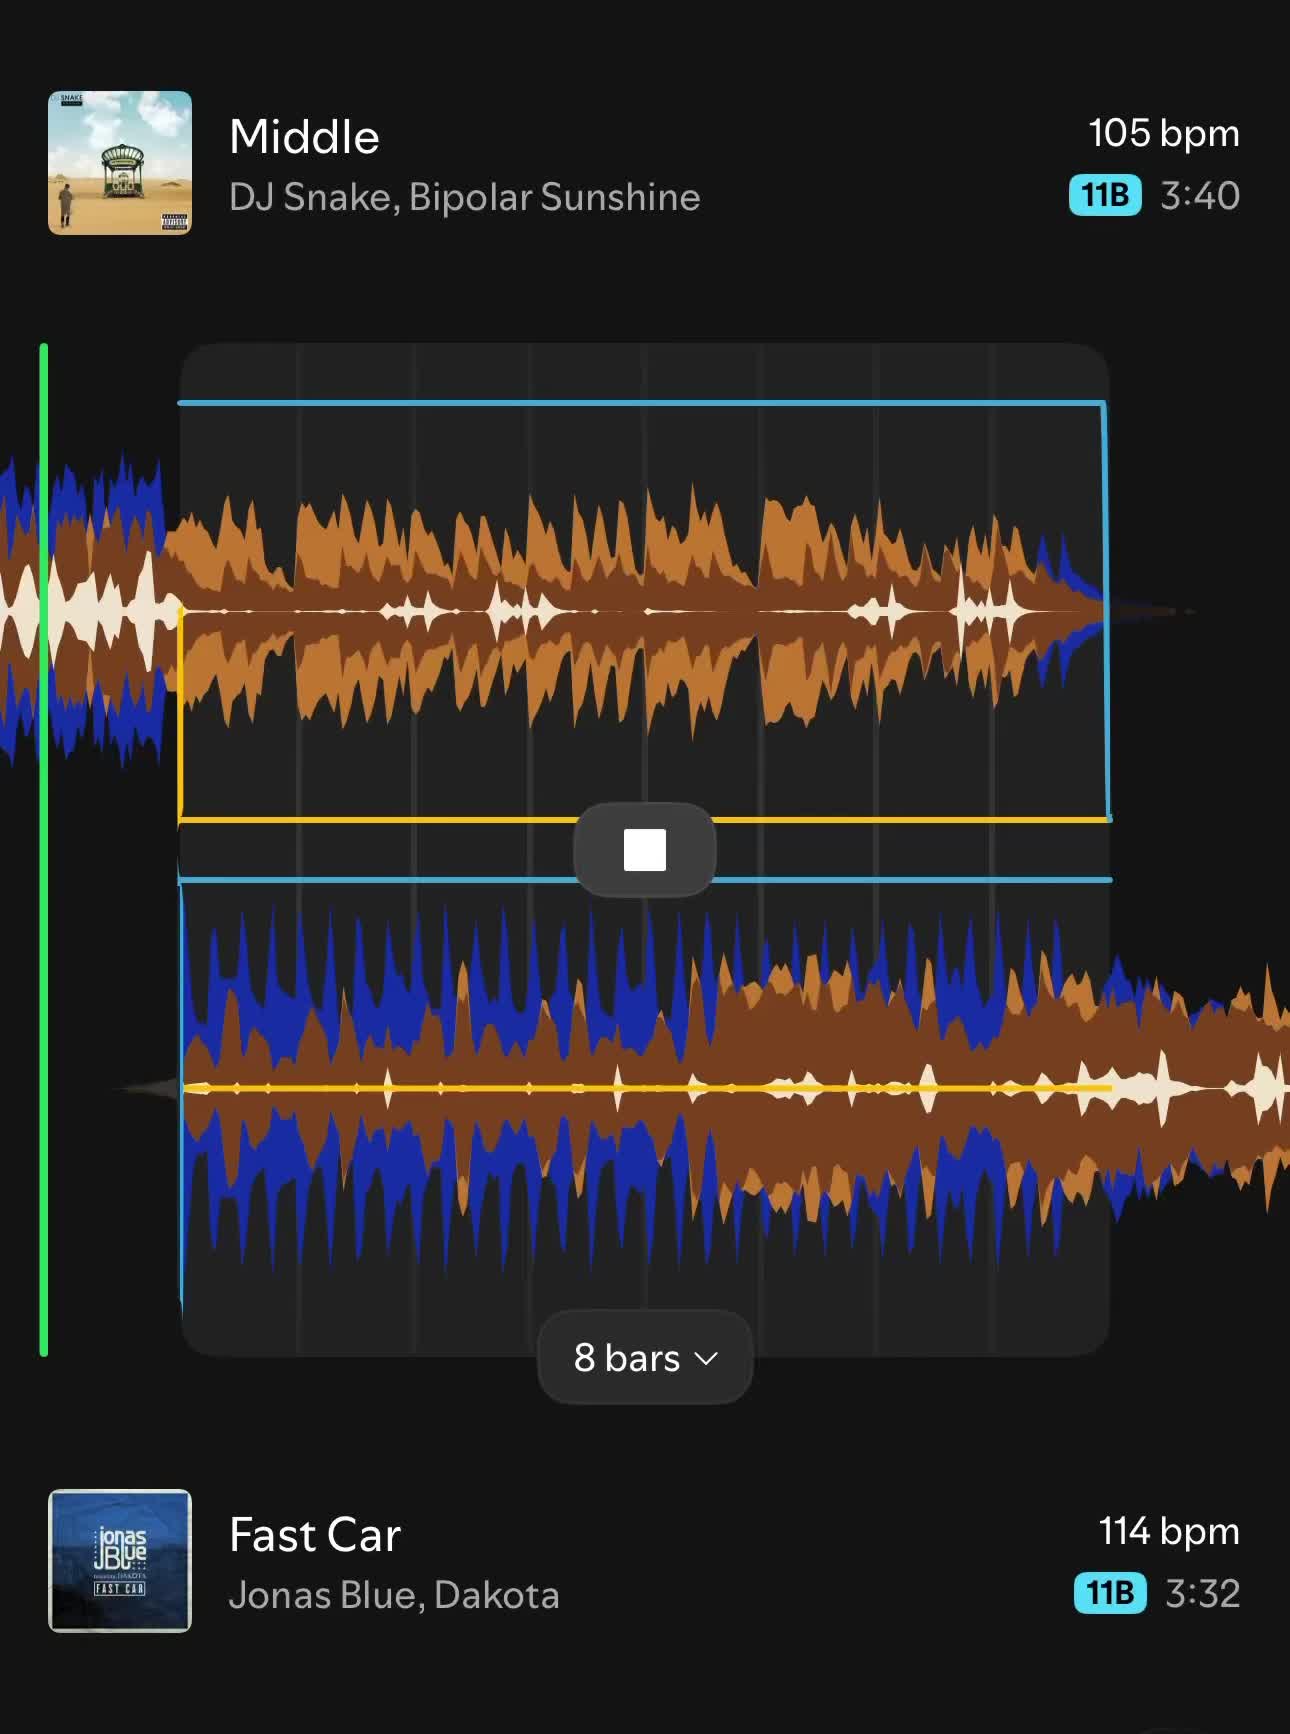The width and height of the screenshot is (1290, 1734).
Task: Click the blue volume envelope line above top waveform
Action: 640,403
